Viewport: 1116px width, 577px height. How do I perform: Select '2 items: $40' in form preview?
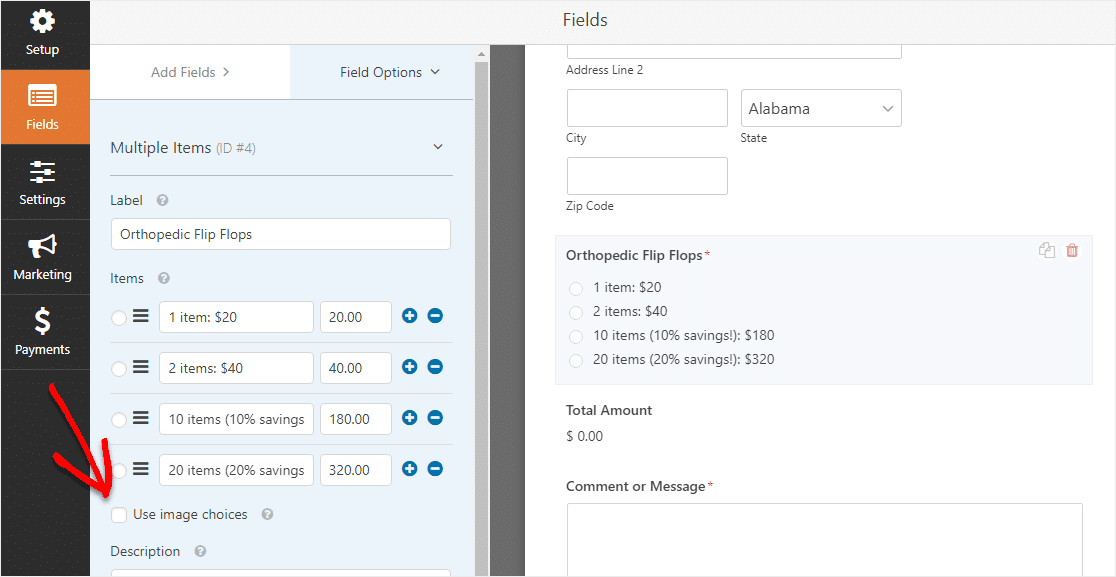(x=576, y=313)
